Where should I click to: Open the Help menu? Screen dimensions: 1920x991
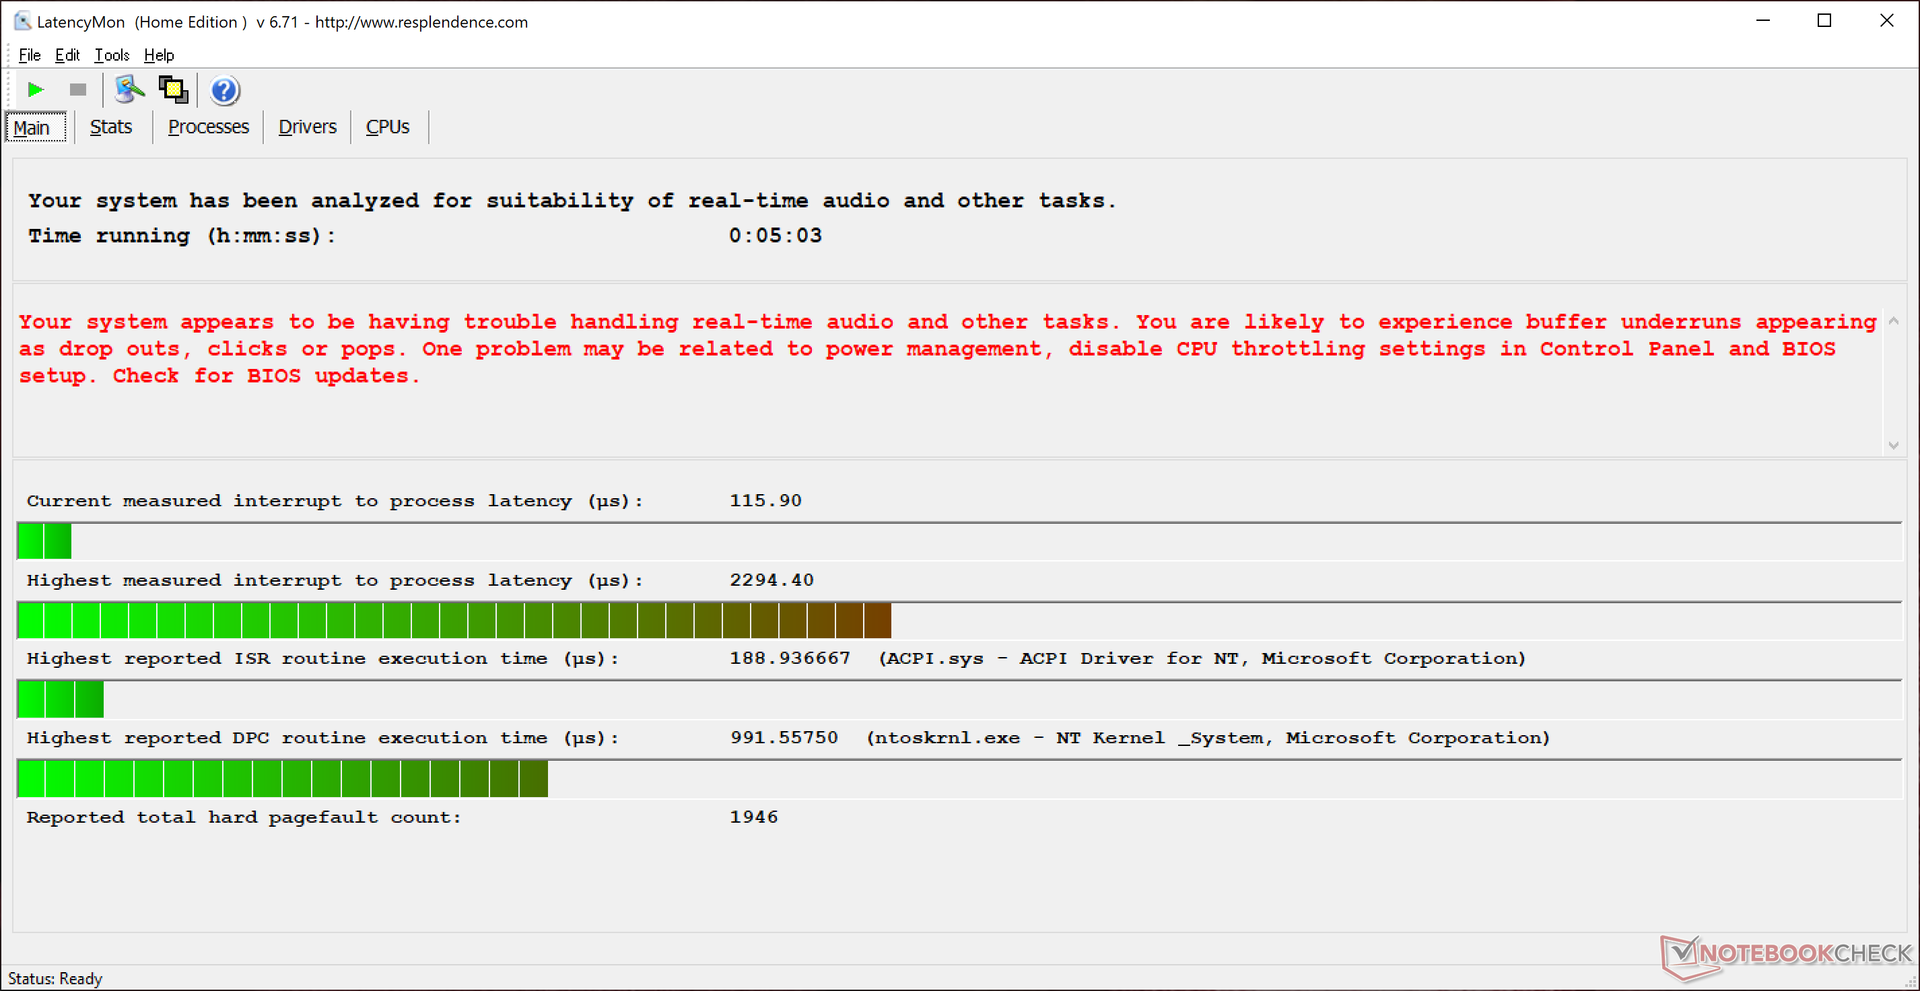(159, 55)
